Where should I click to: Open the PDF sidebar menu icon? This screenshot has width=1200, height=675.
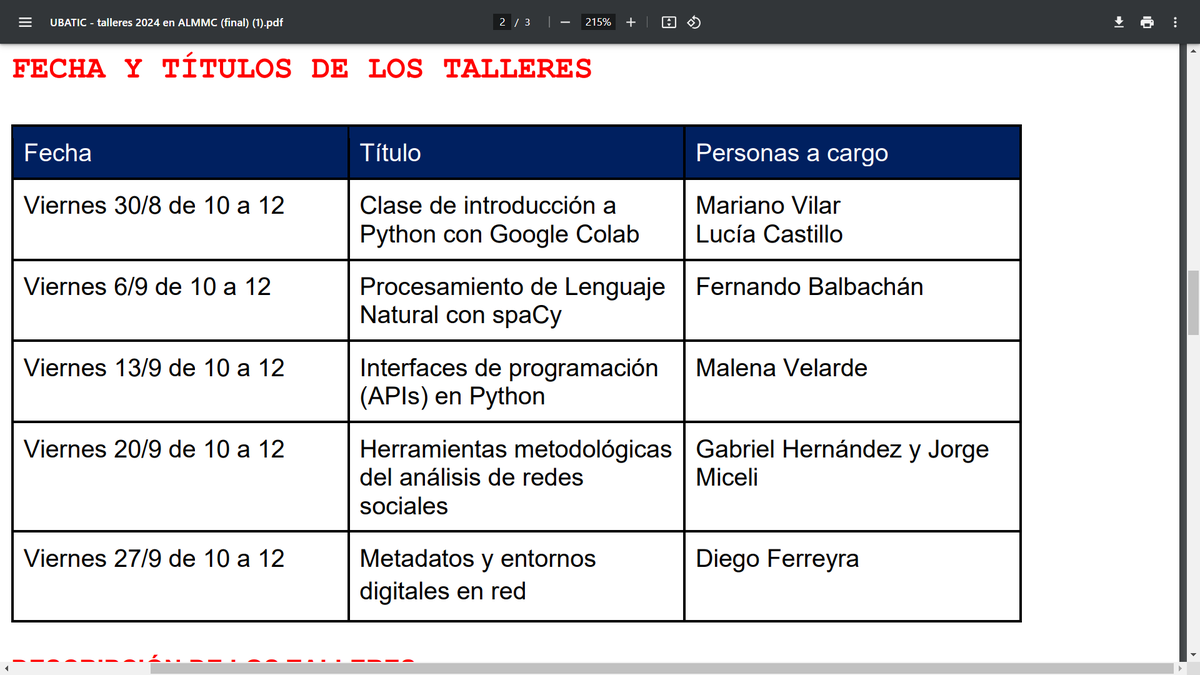26,21
